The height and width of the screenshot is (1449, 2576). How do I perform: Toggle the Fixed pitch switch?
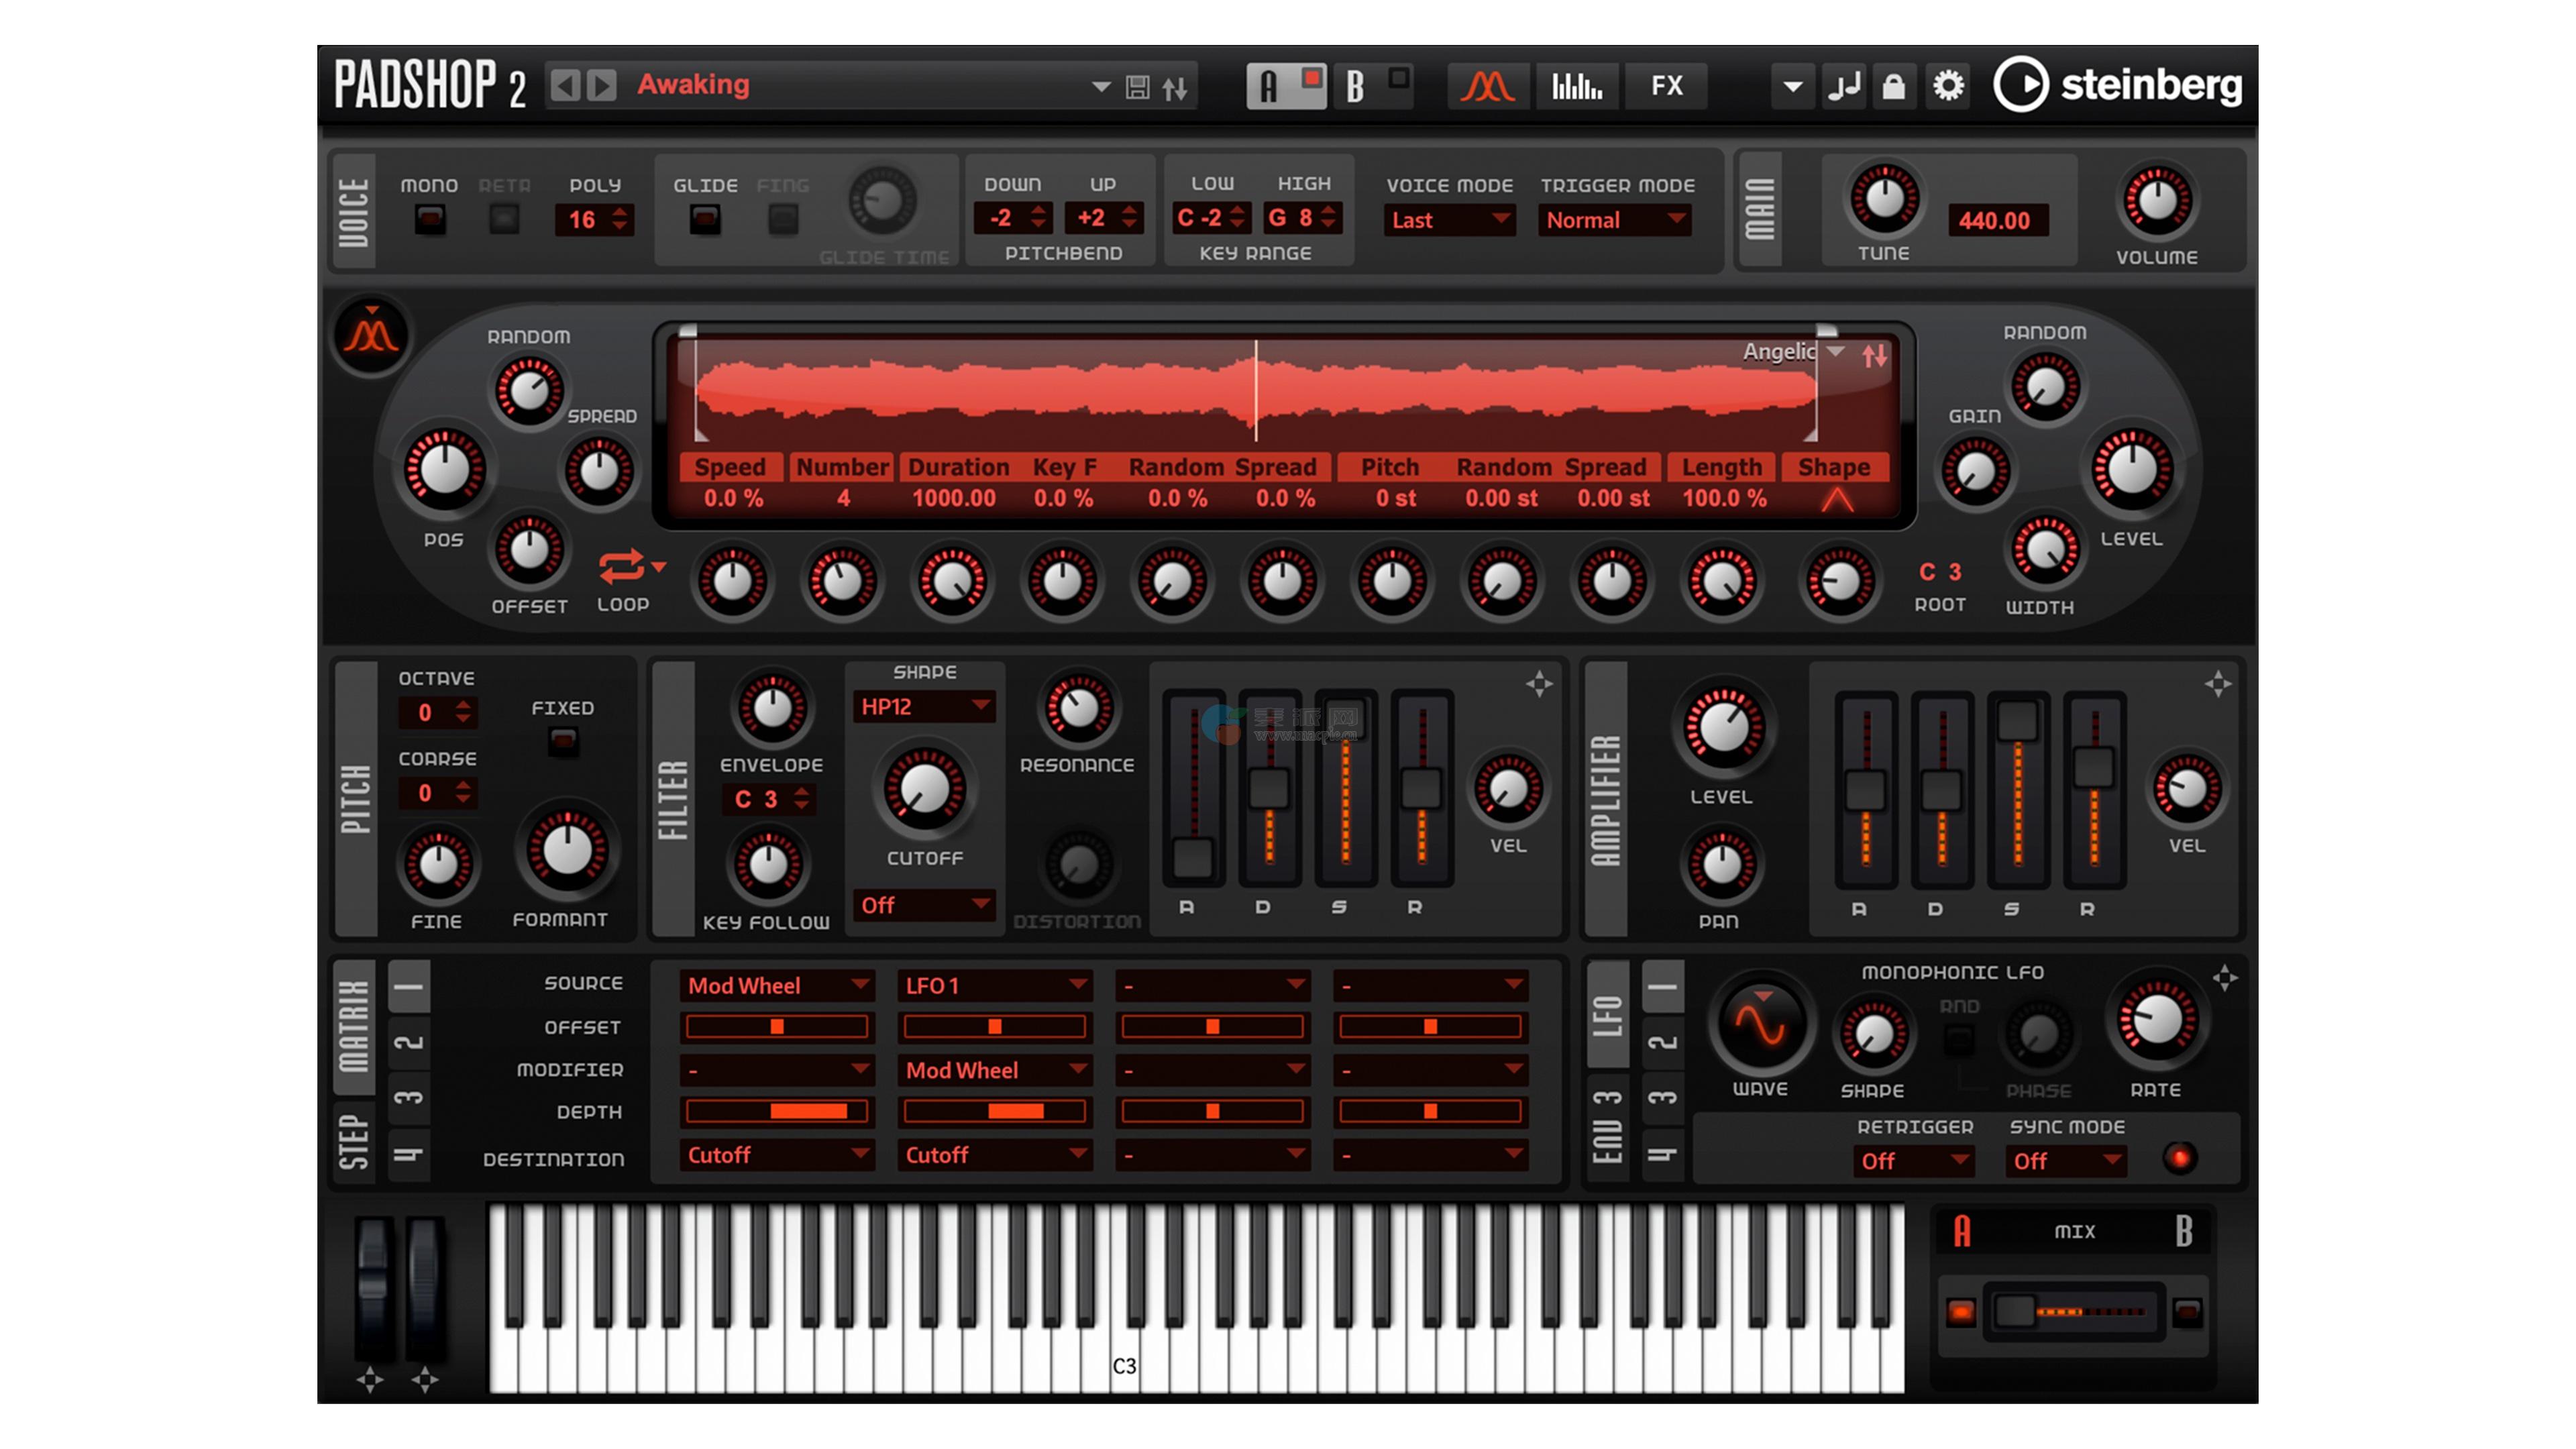563,741
